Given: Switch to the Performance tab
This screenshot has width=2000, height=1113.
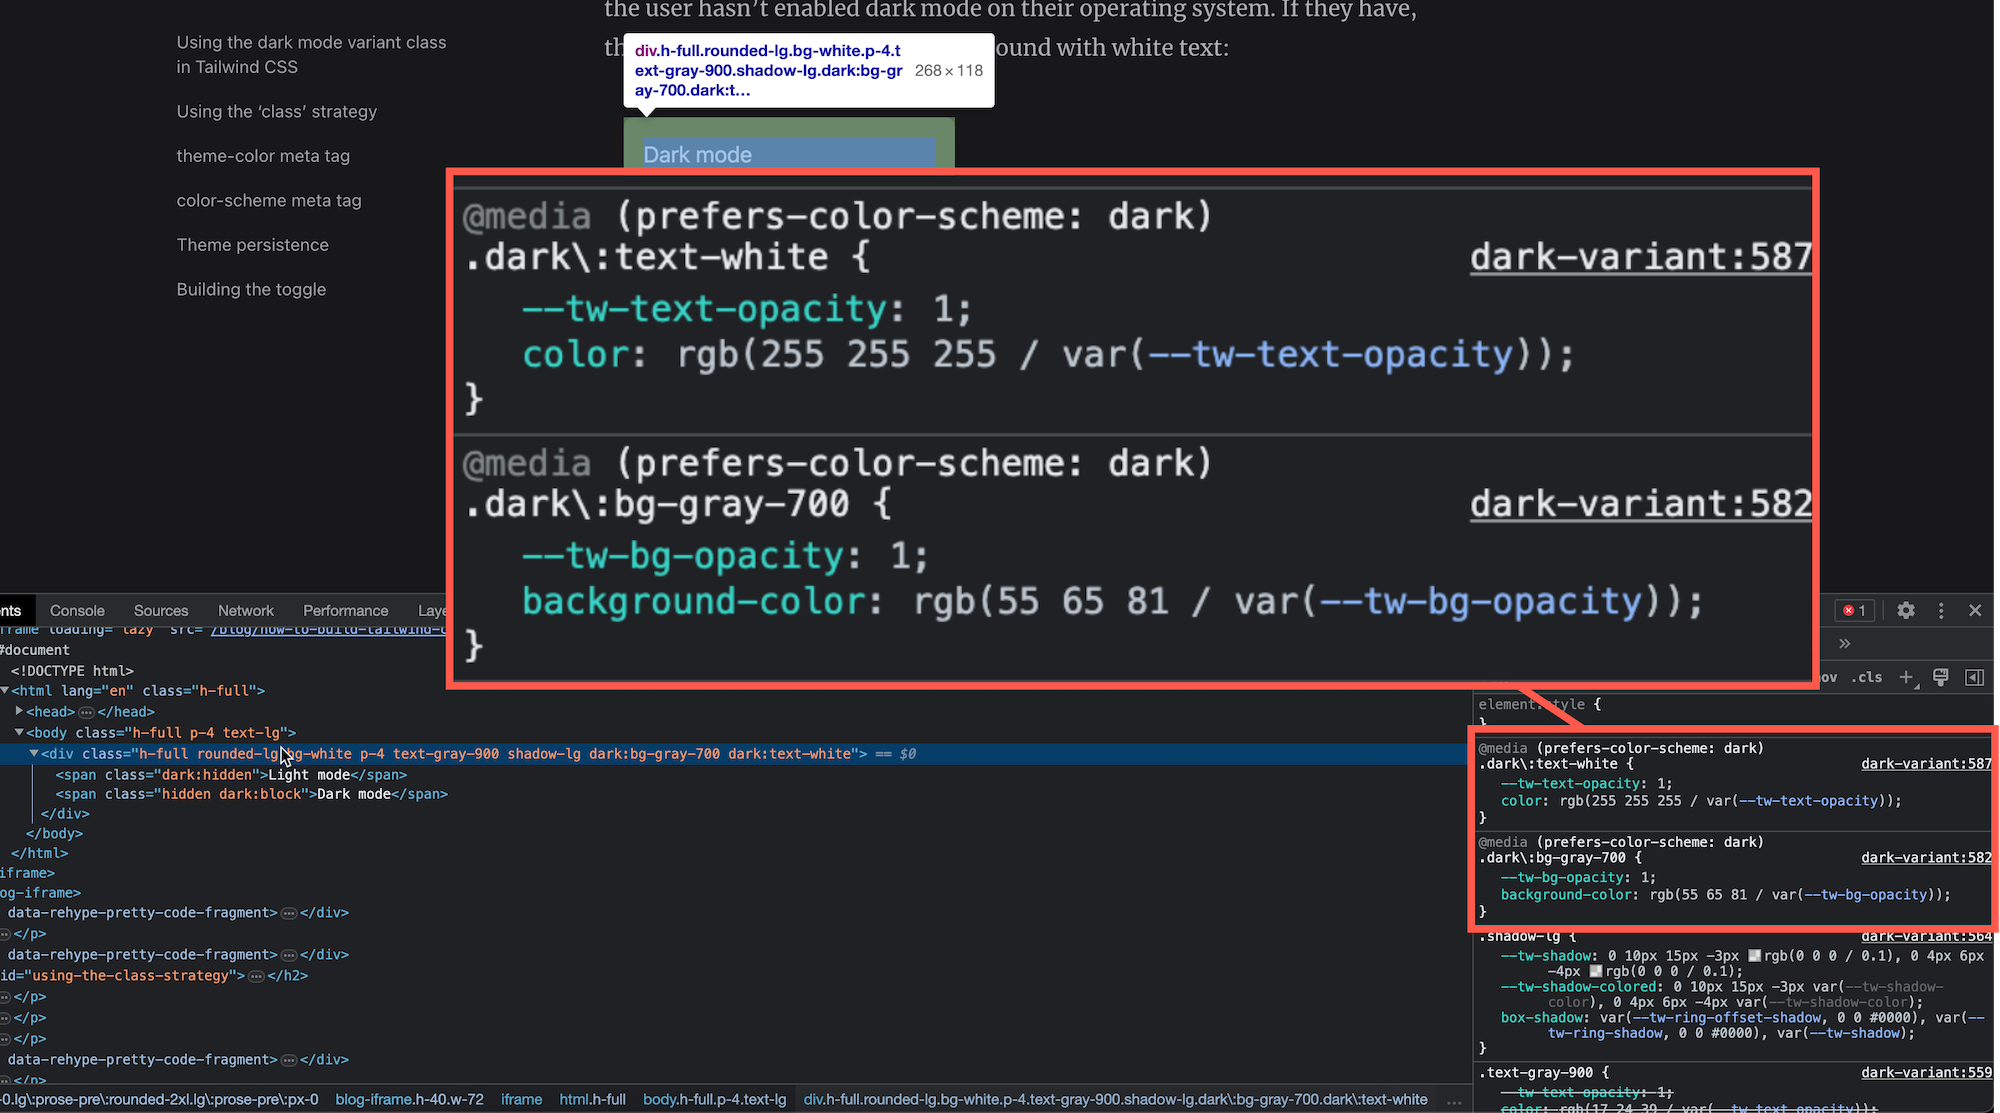Looking at the screenshot, I should [x=345, y=610].
